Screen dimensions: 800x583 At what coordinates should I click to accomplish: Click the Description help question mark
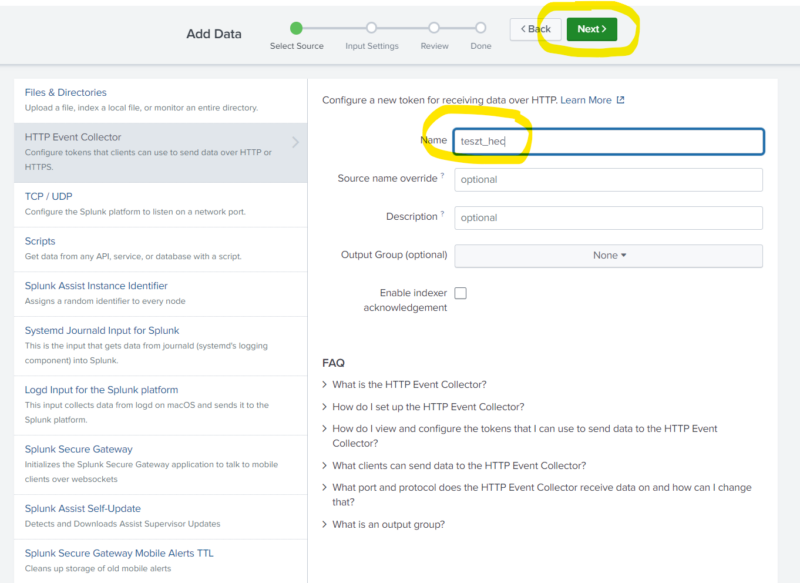click(442, 213)
